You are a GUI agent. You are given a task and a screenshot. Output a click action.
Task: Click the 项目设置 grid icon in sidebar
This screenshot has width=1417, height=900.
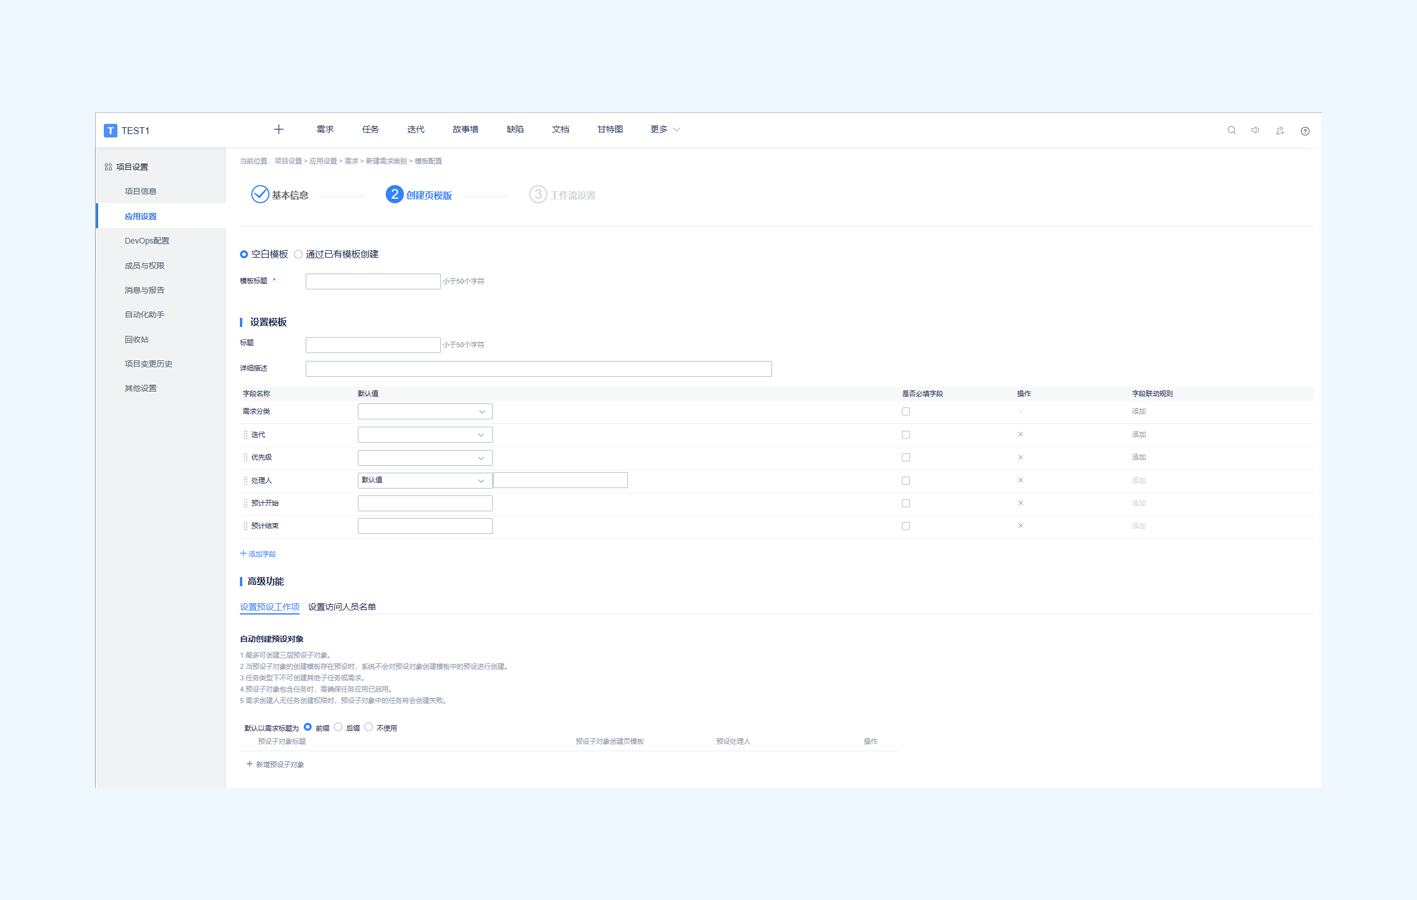tap(108, 167)
